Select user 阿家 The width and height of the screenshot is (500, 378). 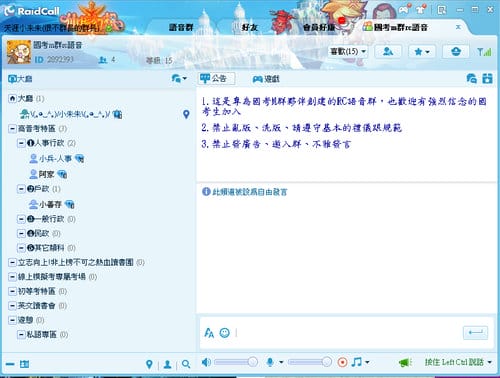[x=48, y=174]
